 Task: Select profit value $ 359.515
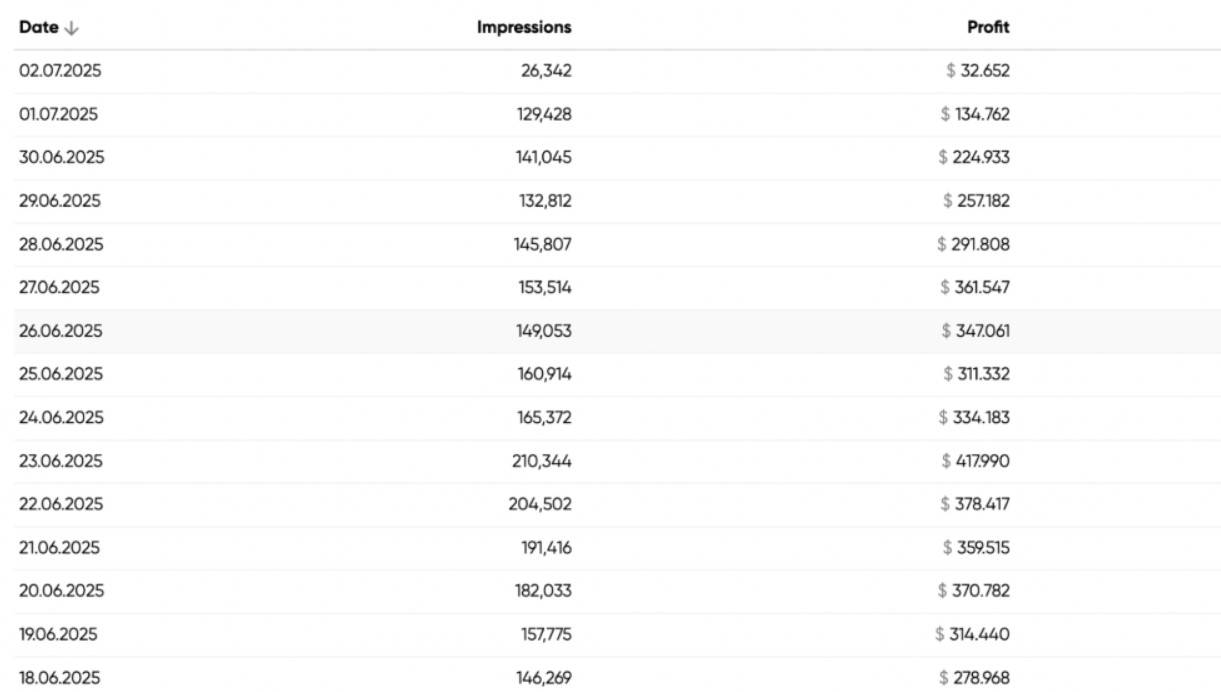pos(976,547)
